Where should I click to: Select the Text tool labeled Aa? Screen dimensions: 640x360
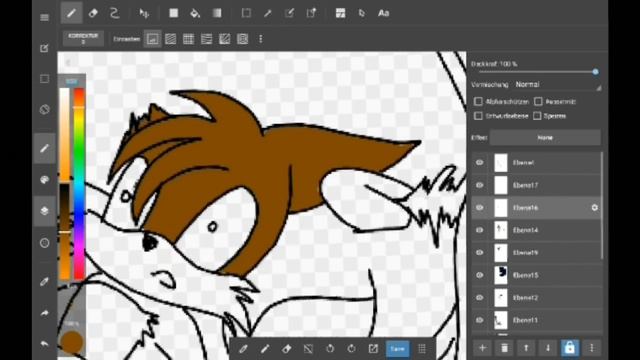(x=384, y=13)
